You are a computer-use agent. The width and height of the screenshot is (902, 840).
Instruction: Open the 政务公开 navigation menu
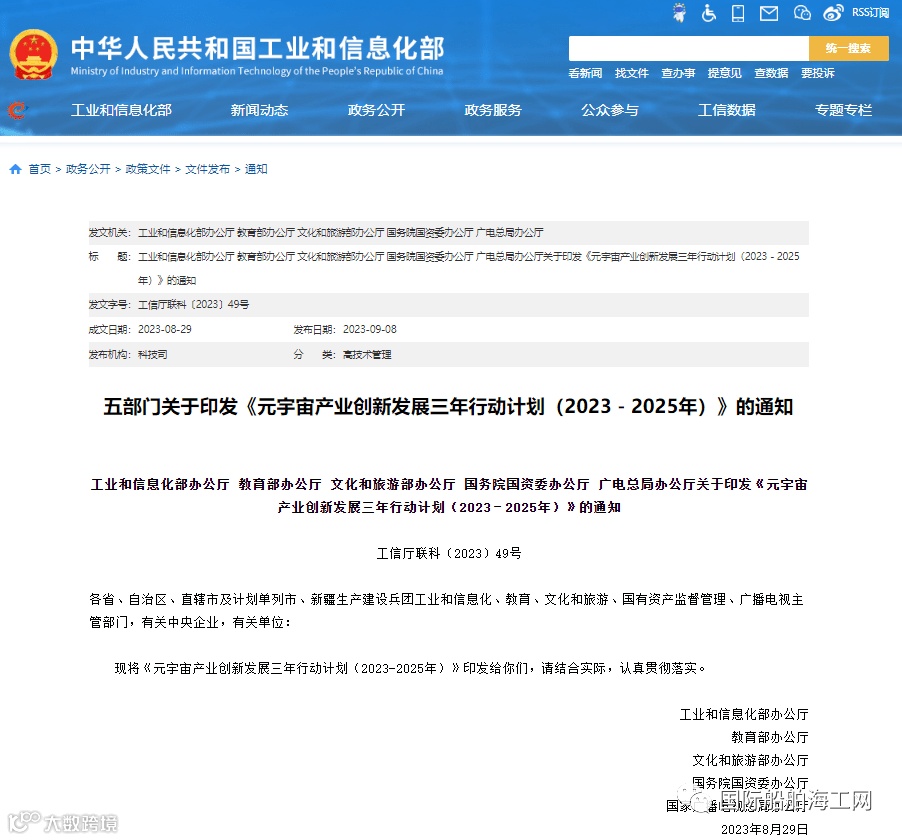(x=376, y=110)
